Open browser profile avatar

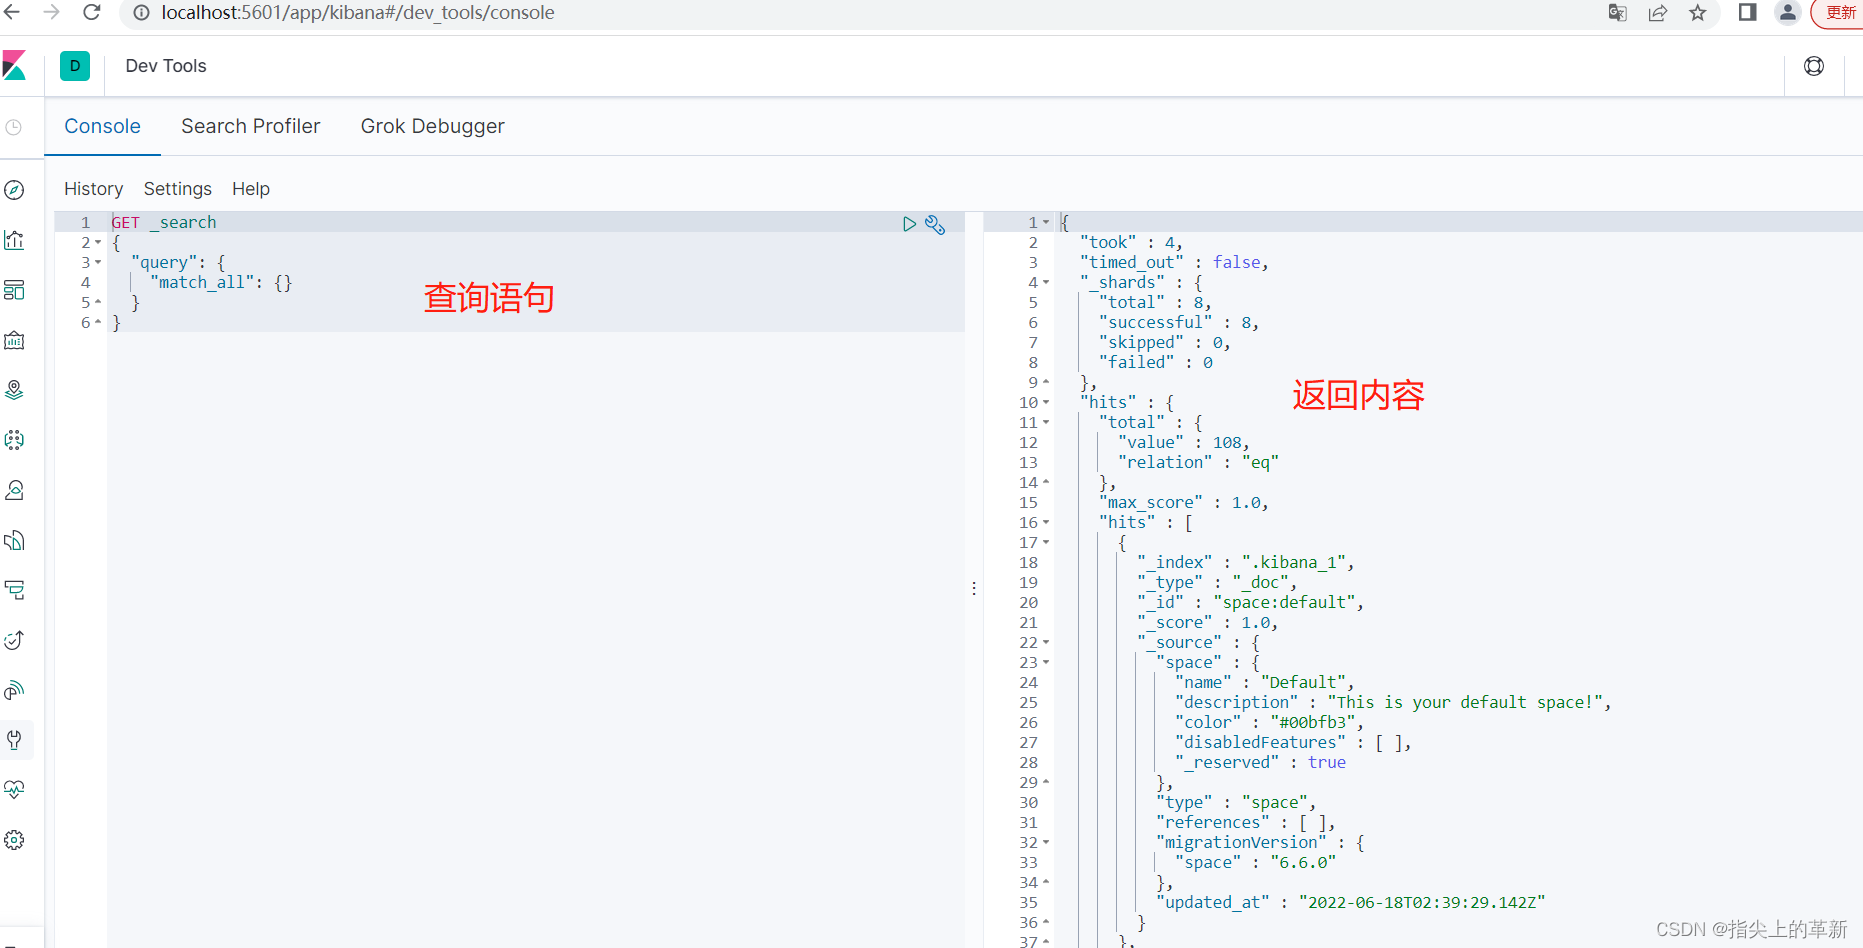1787,12
